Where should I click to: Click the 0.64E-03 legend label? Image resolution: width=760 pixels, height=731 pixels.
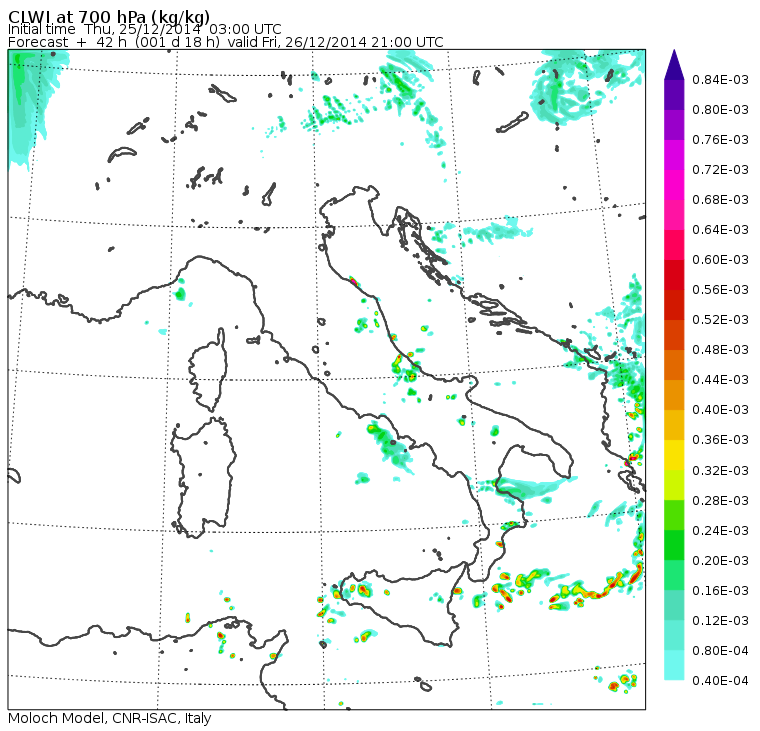720,230
